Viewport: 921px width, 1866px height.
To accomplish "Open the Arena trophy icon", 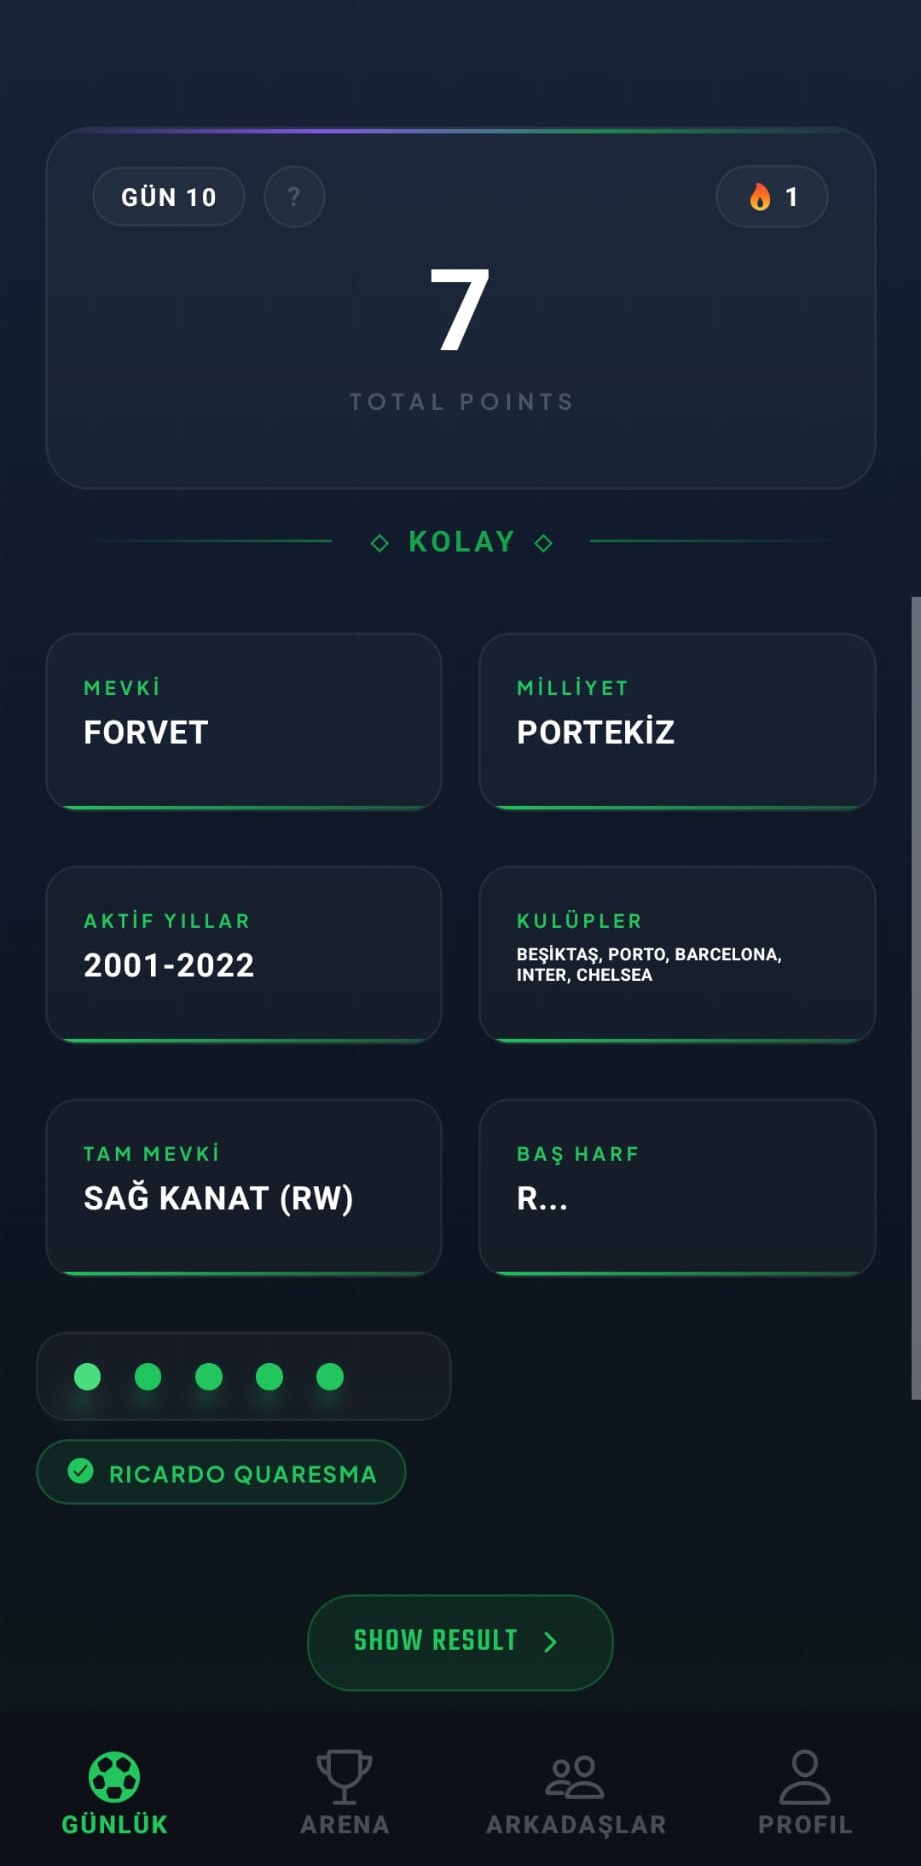I will tap(344, 1777).
